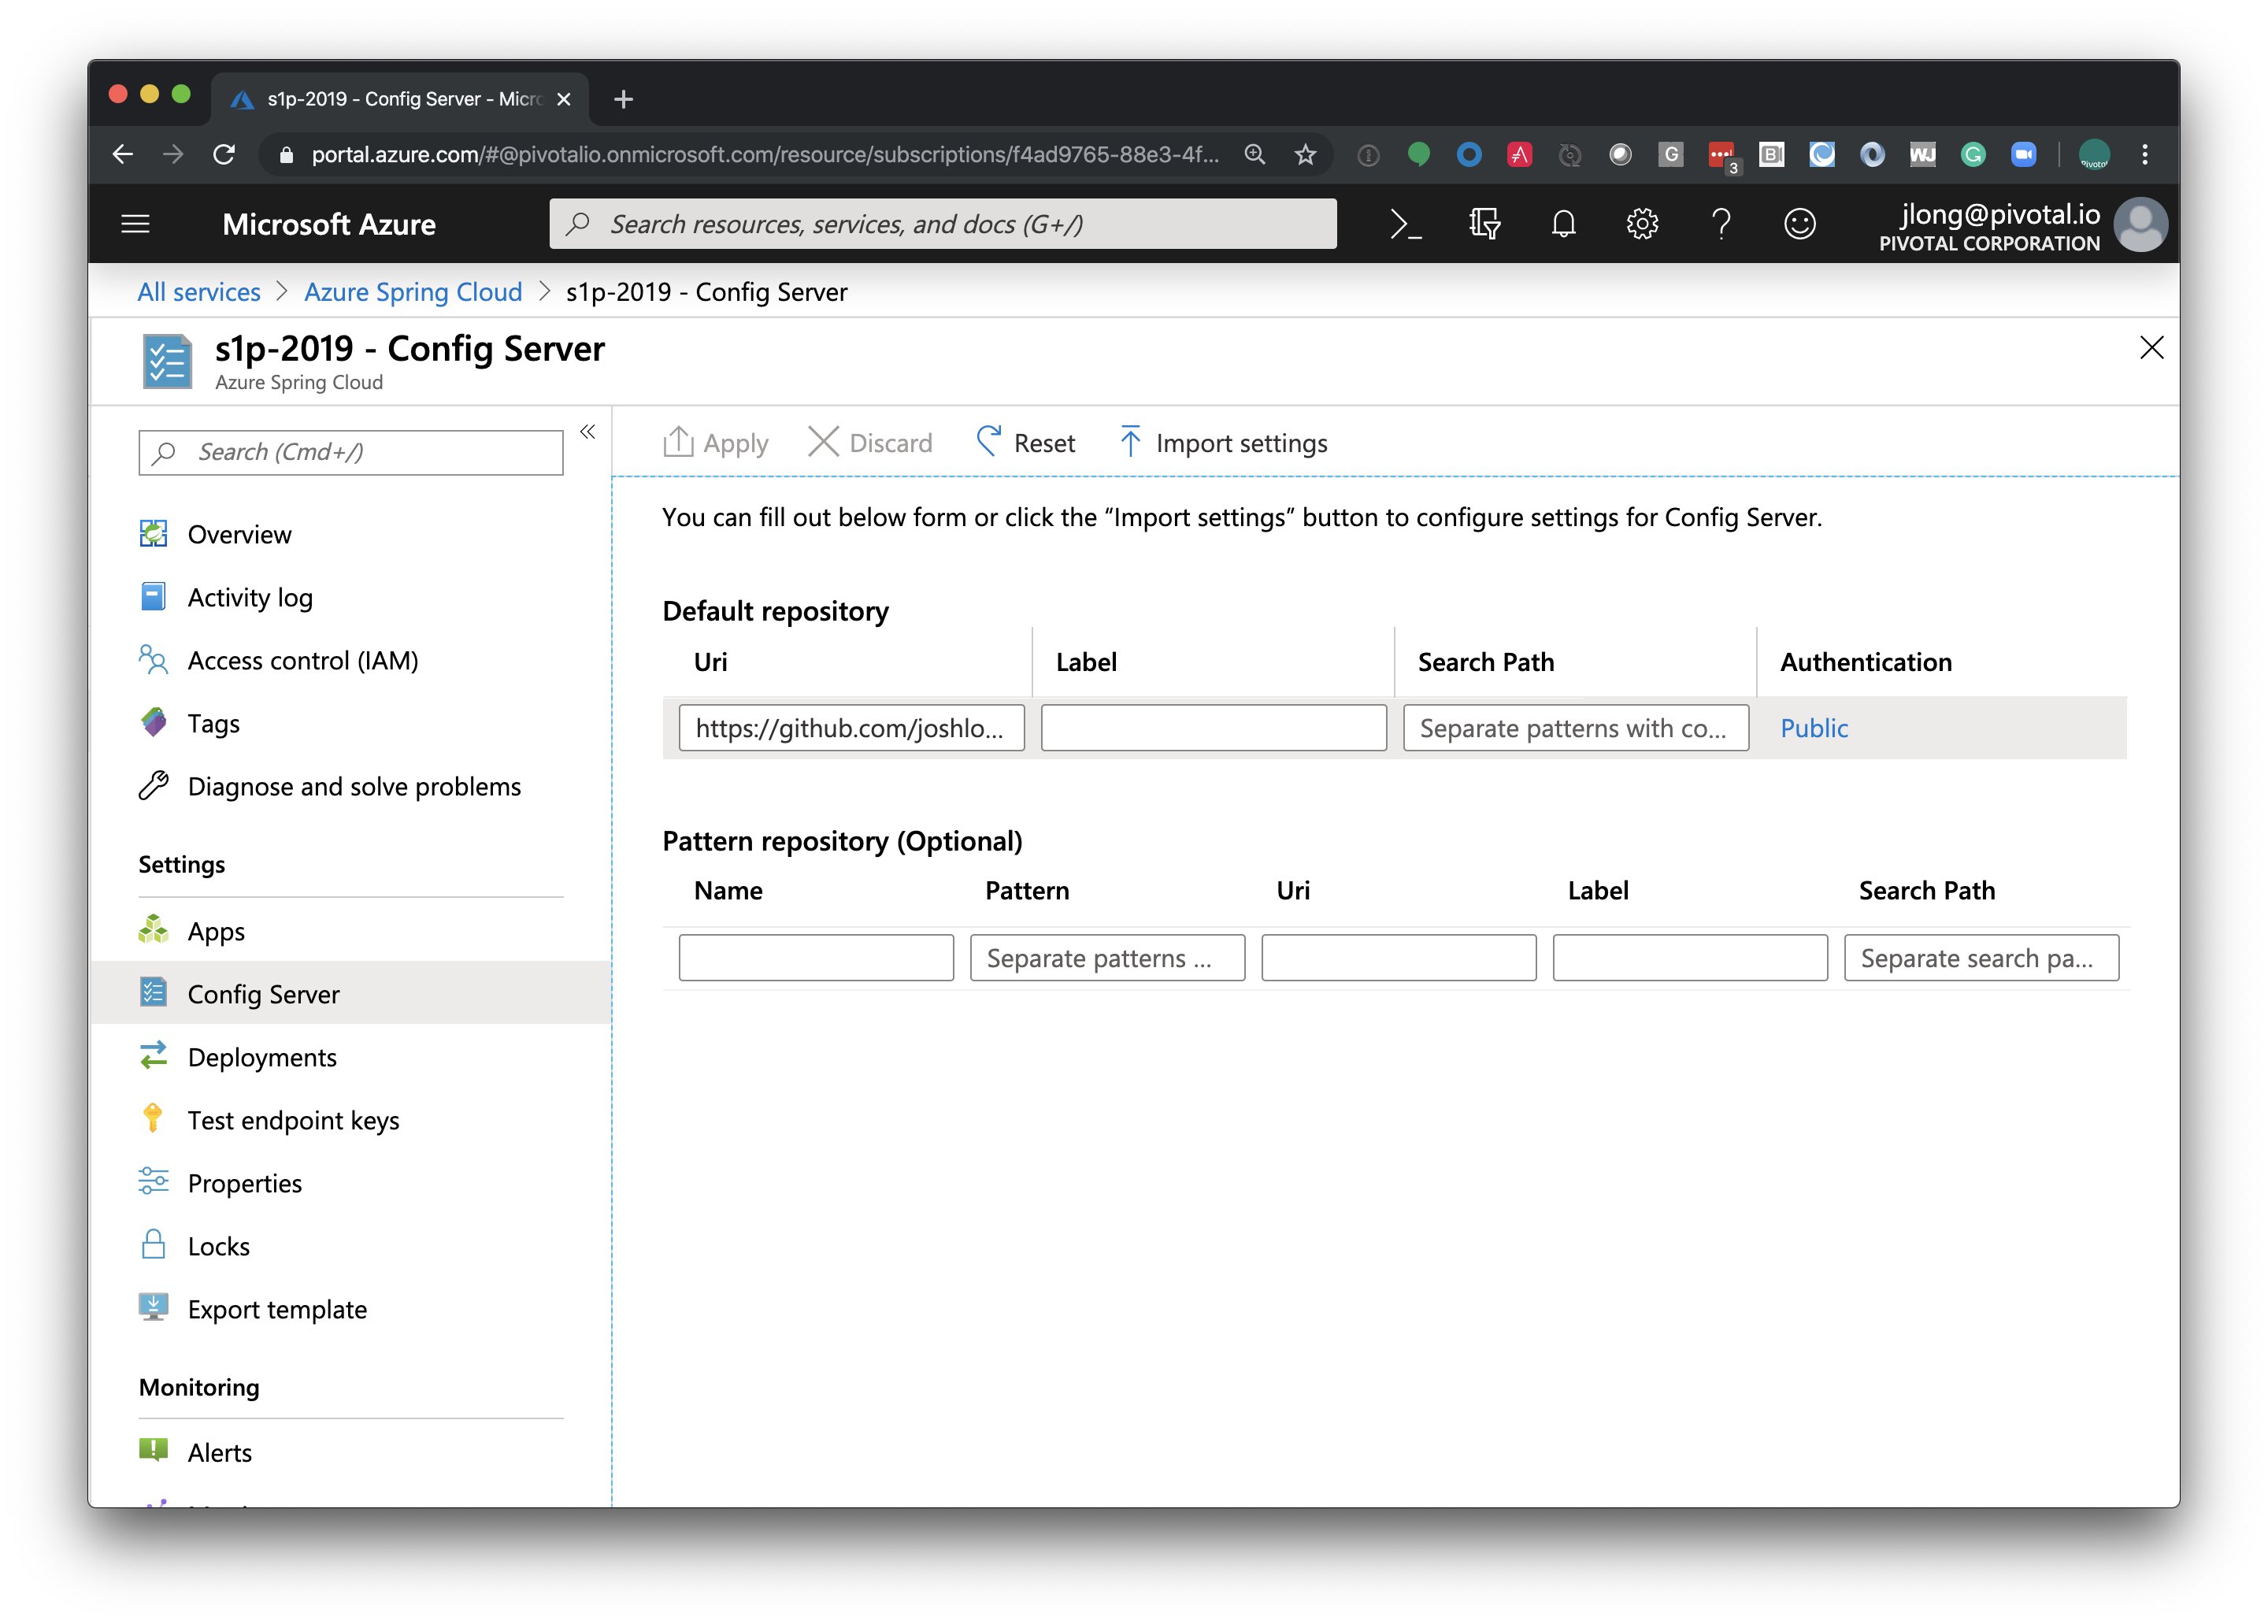Click the browser forward arrow
The image size is (2268, 1624).
coord(173,154)
